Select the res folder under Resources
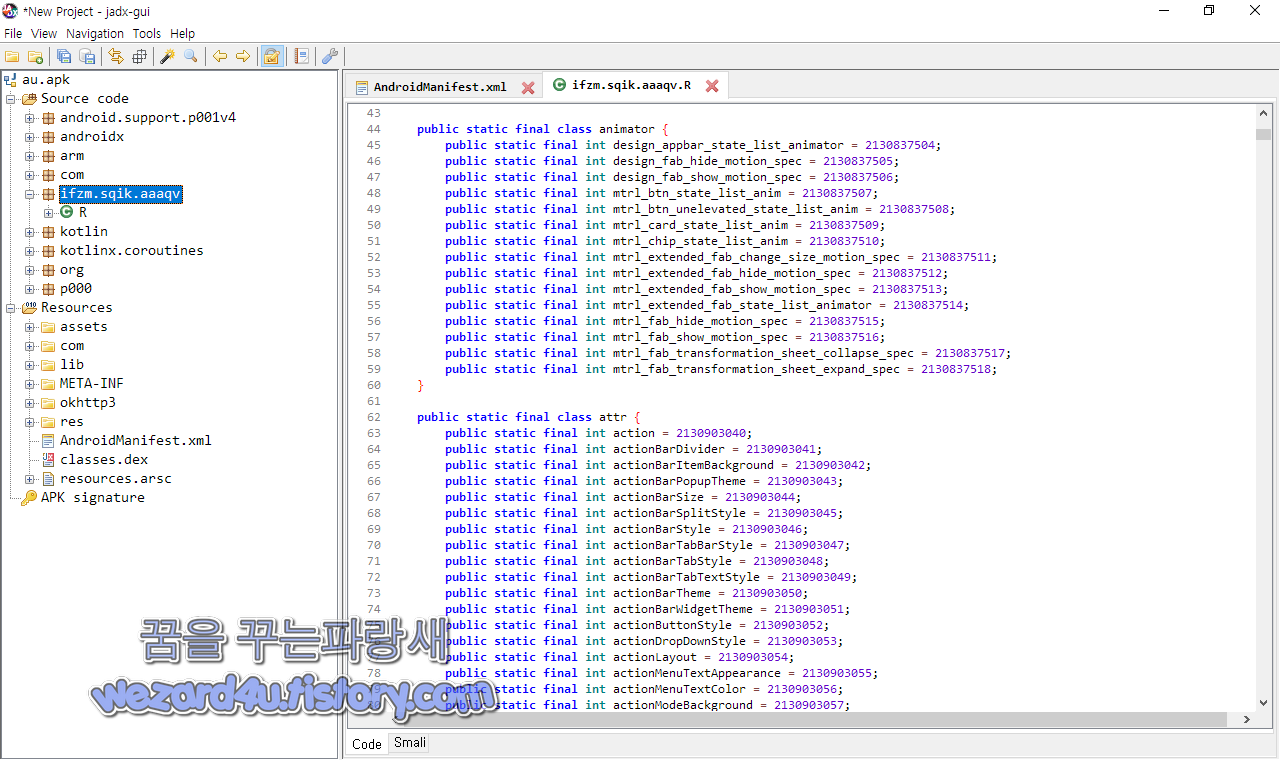Screen dimensions: 1280x760 point(72,422)
